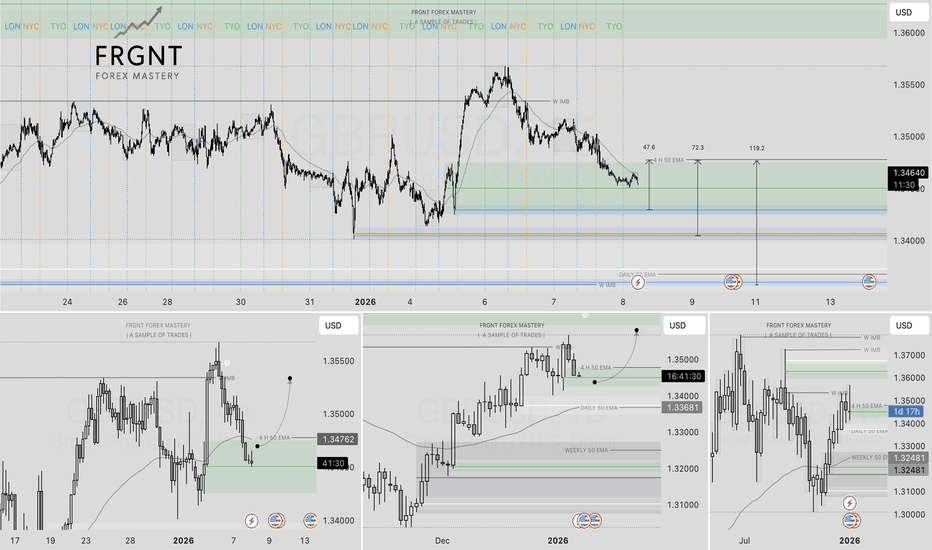The height and width of the screenshot is (550, 932).
Task: Click the lightning icon in bottom-left chart
Action: click(x=251, y=520)
